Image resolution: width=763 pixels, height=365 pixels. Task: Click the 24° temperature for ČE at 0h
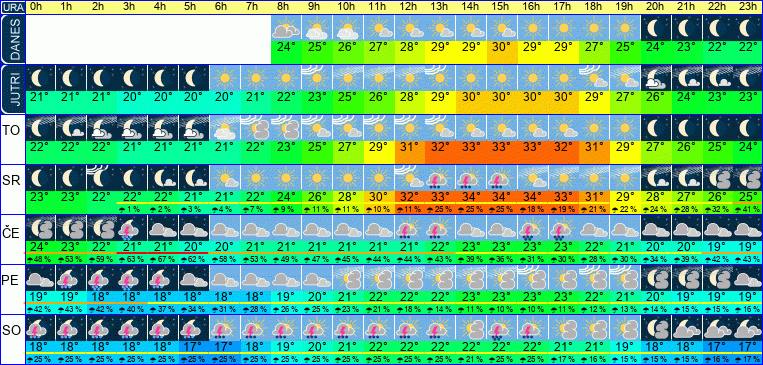[40, 247]
